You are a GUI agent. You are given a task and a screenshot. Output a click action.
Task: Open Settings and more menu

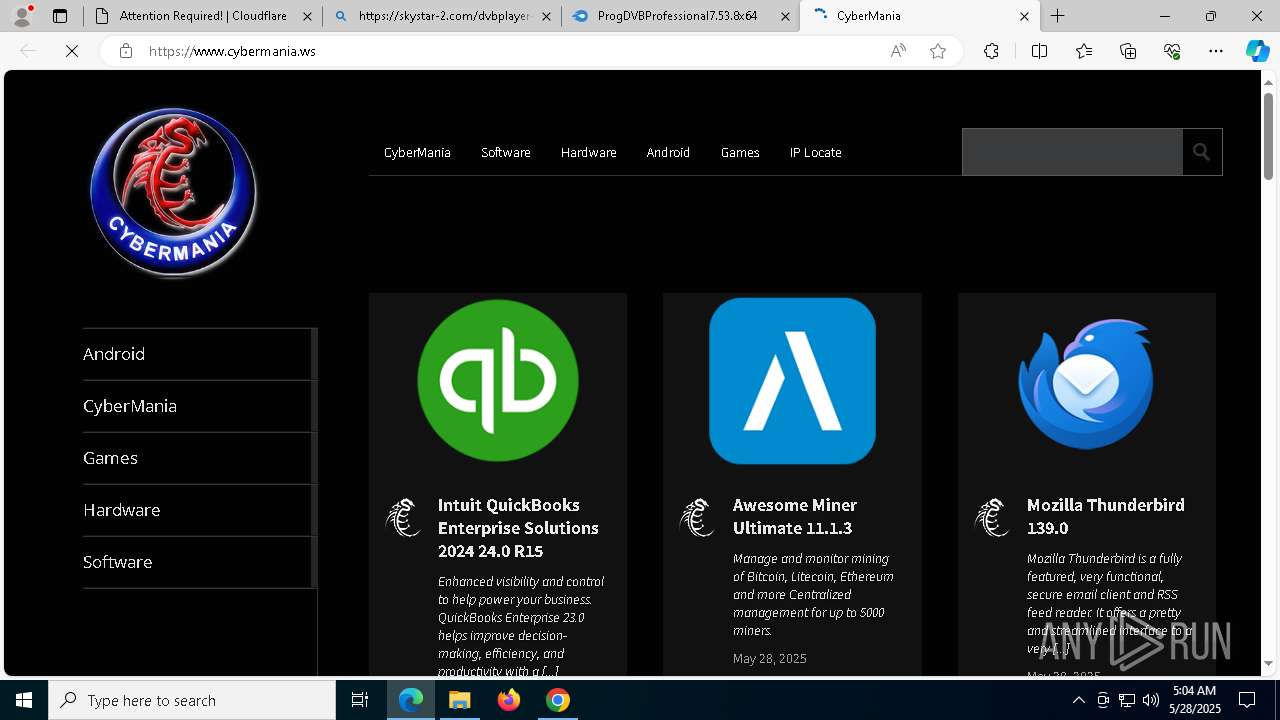[x=1216, y=51]
